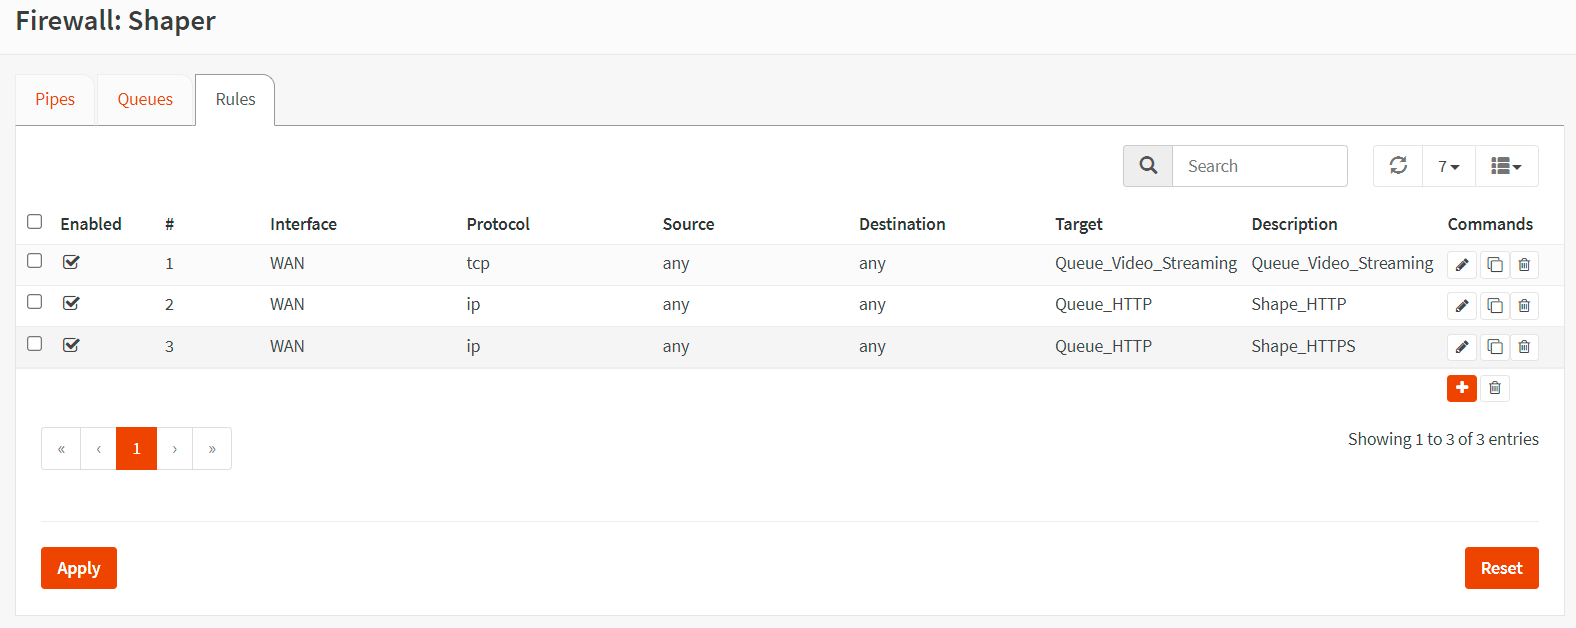Open the column selection dropdown
Image resolution: width=1576 pixels, height=628 pixels.
(x=1506, y=166)
